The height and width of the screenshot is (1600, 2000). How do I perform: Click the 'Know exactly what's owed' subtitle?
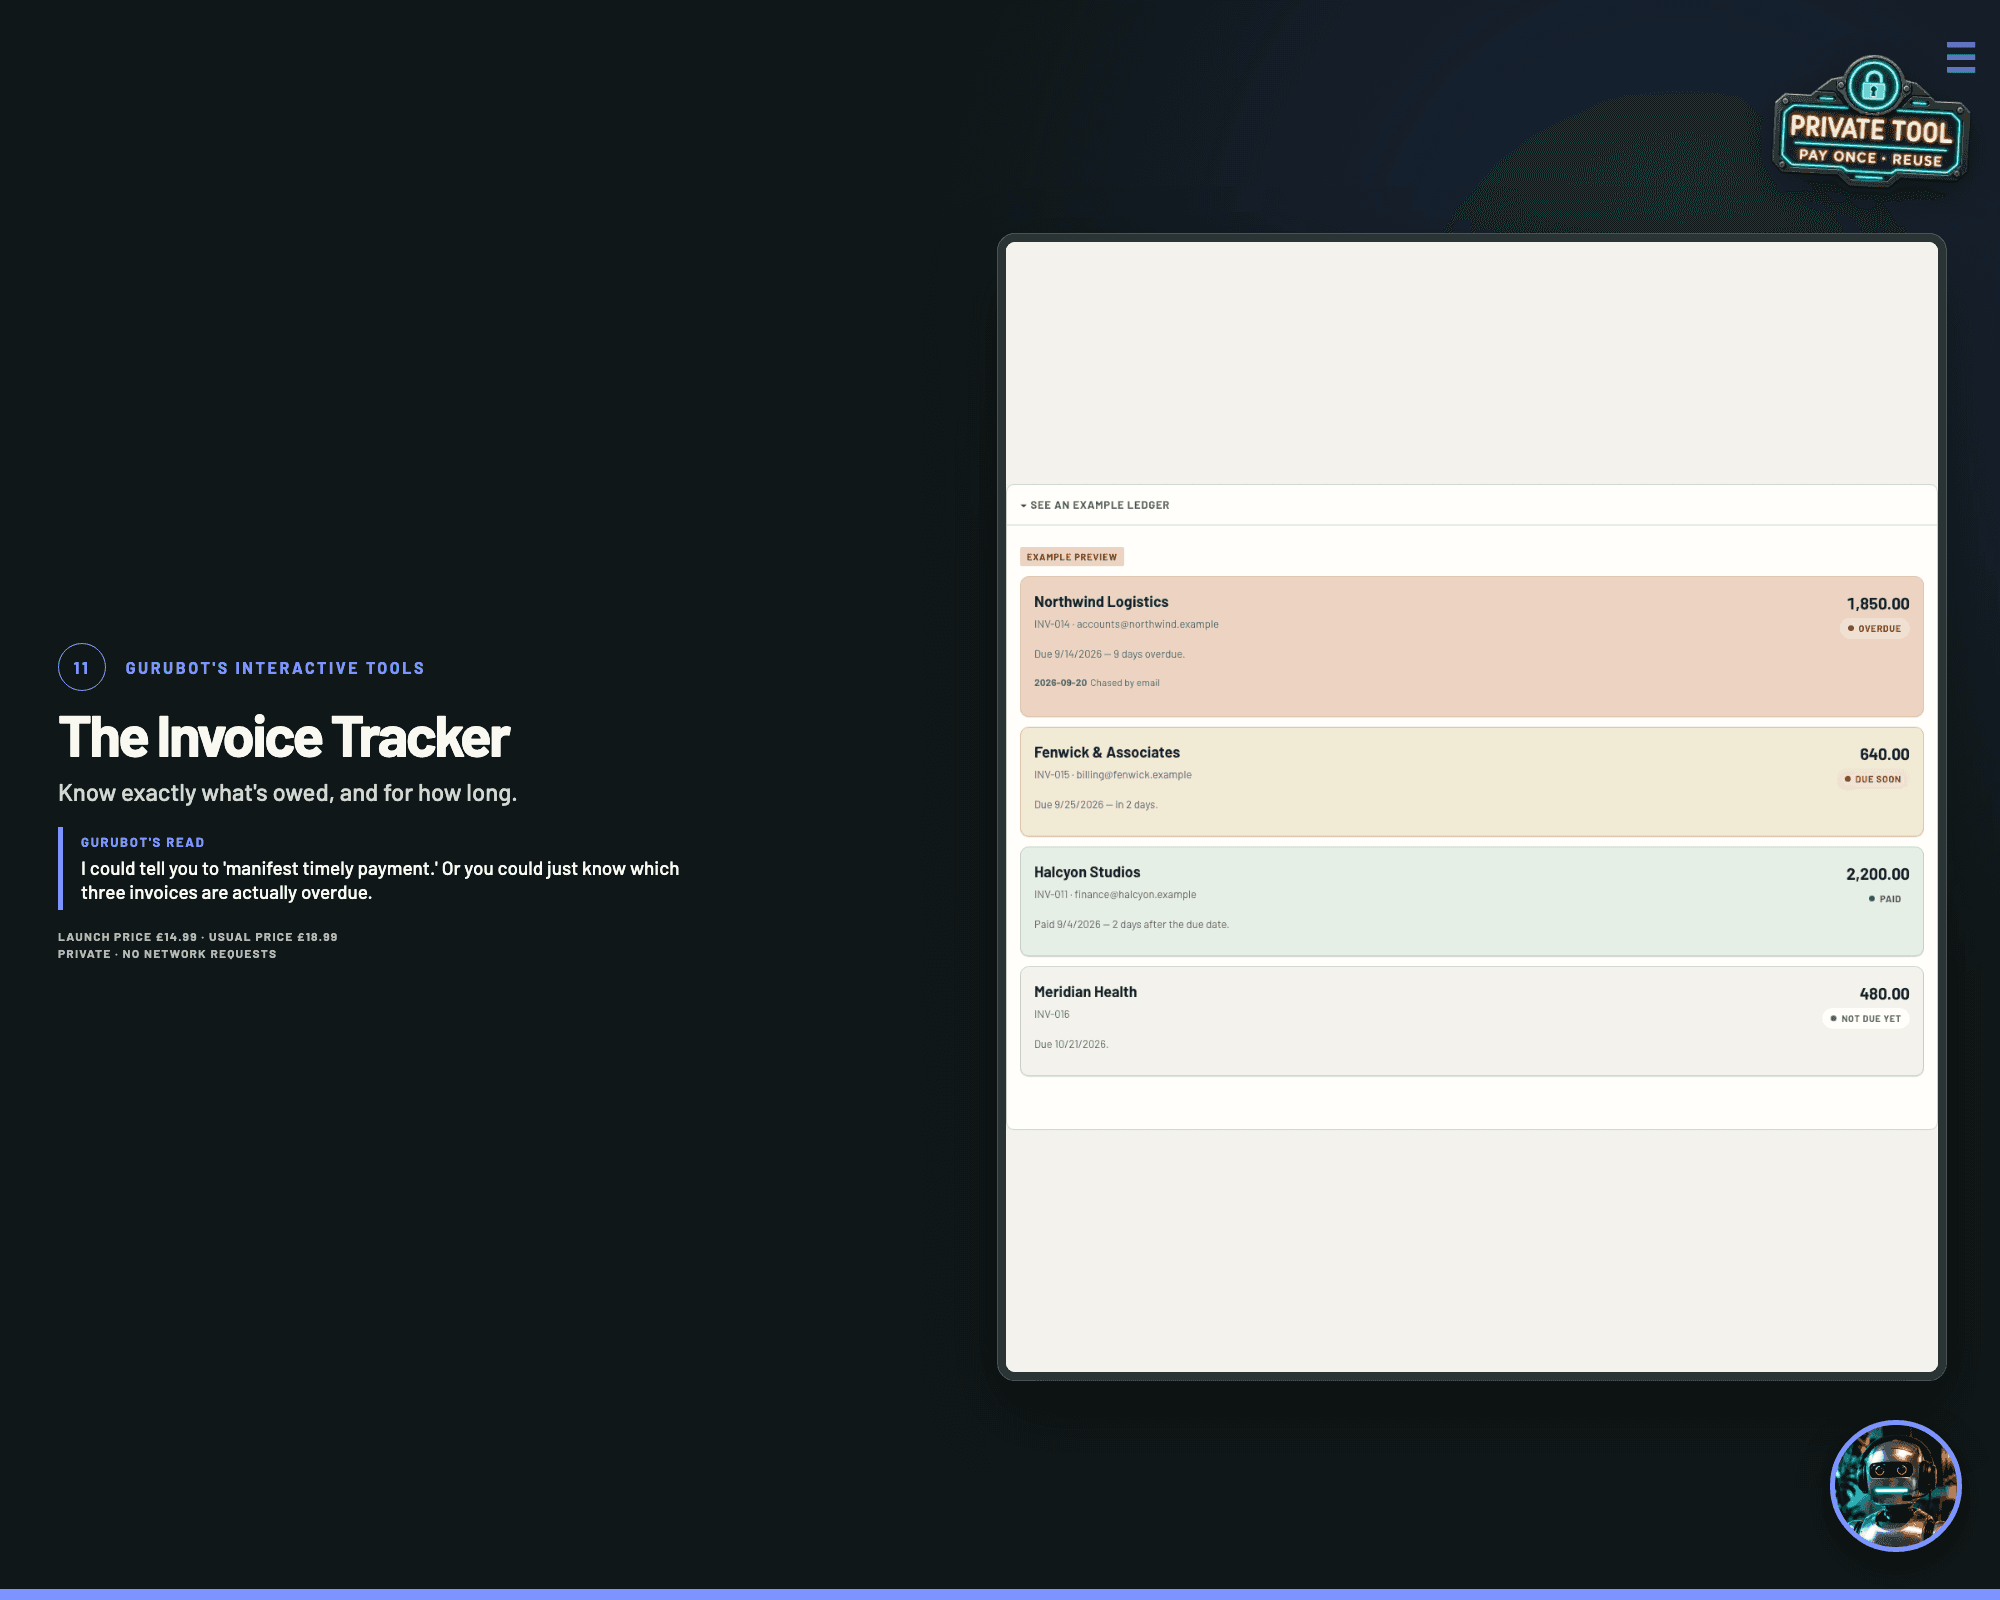(x=287, y=793)
